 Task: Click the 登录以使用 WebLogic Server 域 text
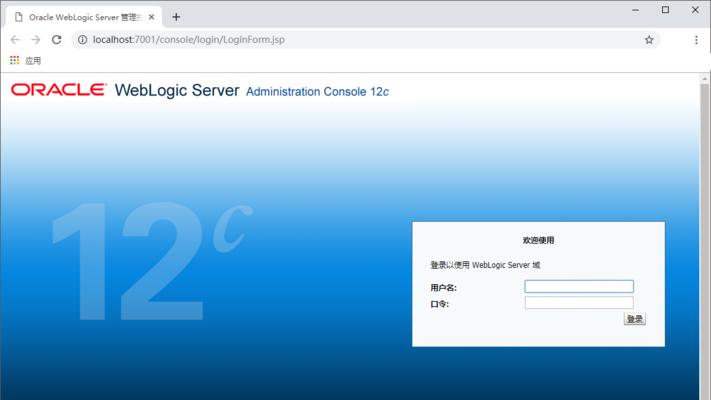tap(485, 265)
